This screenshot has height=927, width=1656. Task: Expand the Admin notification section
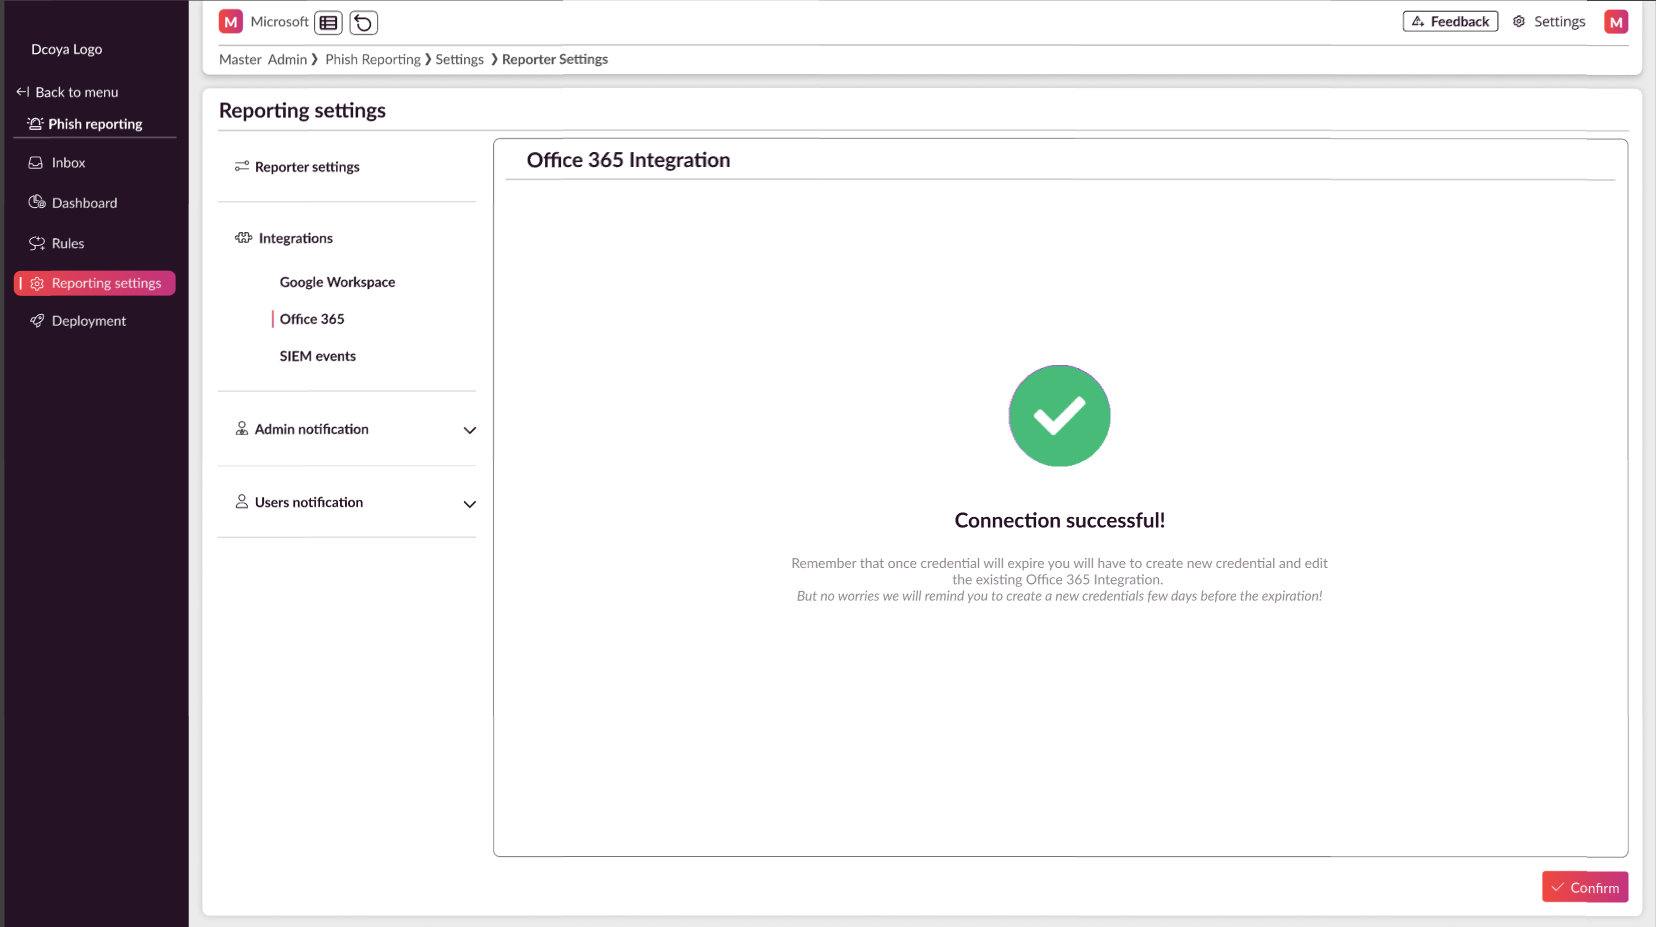coord(469,430)
